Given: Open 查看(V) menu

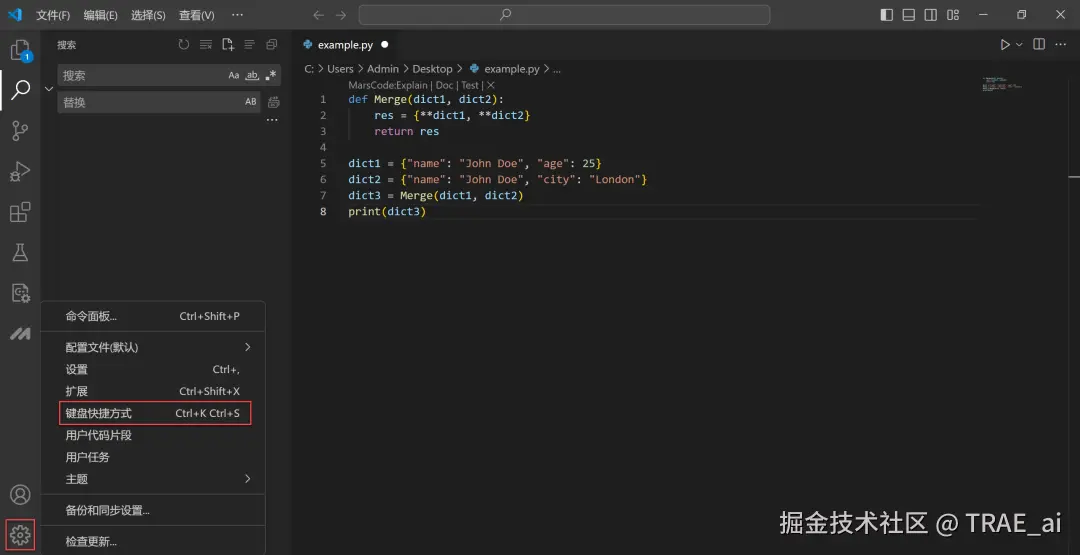Looking at the screenshot, I should (196, 15).
